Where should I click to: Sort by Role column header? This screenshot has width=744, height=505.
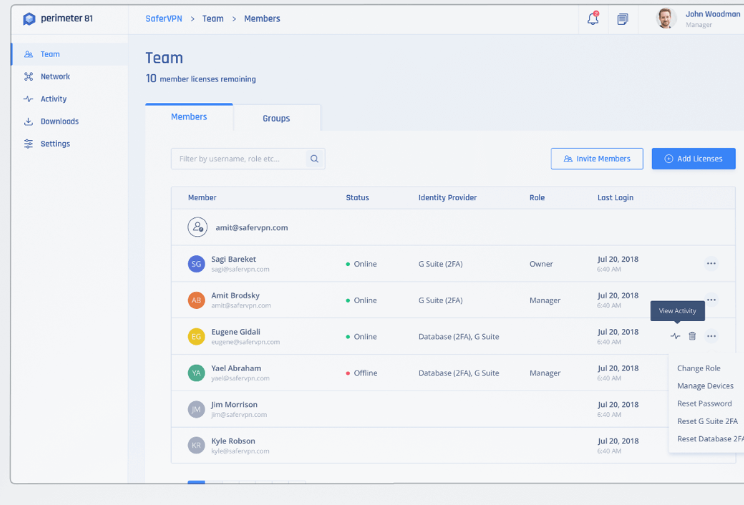(x=537, y=197)
